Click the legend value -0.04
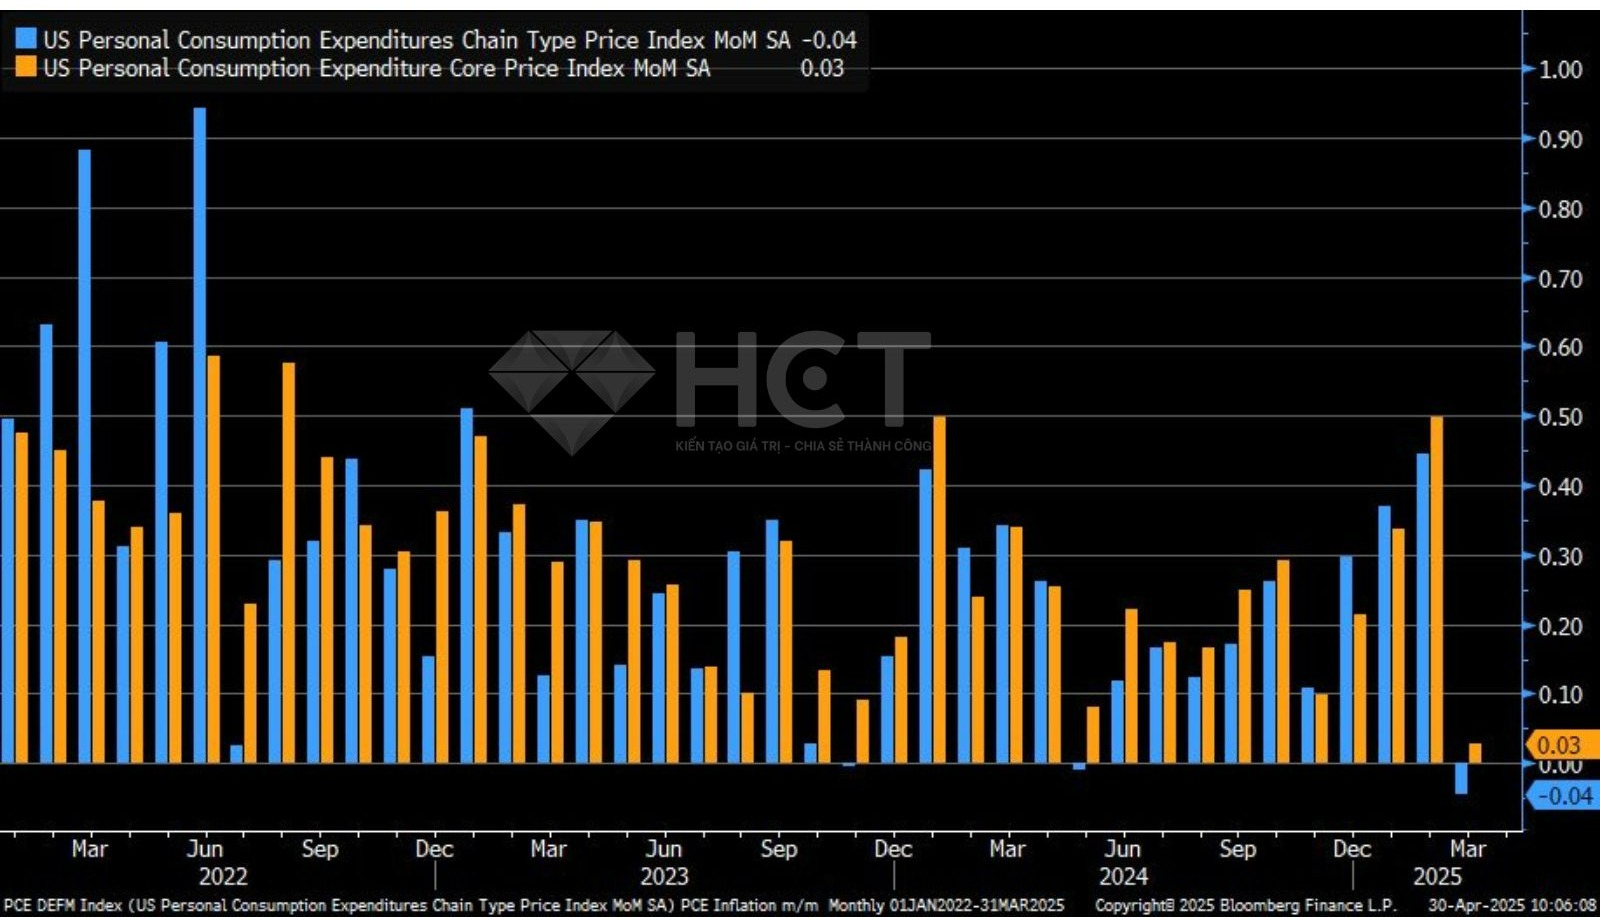This screenshot has height=917, width=1600. point(829,40)
